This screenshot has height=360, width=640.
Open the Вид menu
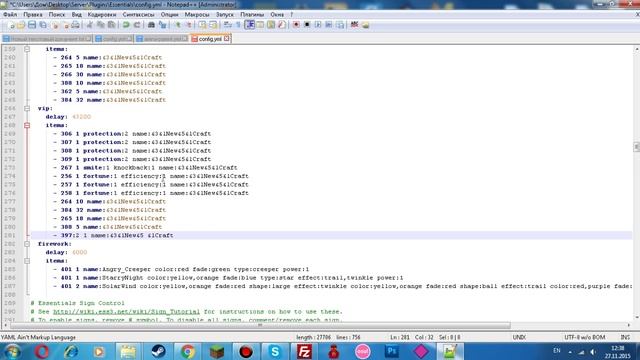click(76, 14)
